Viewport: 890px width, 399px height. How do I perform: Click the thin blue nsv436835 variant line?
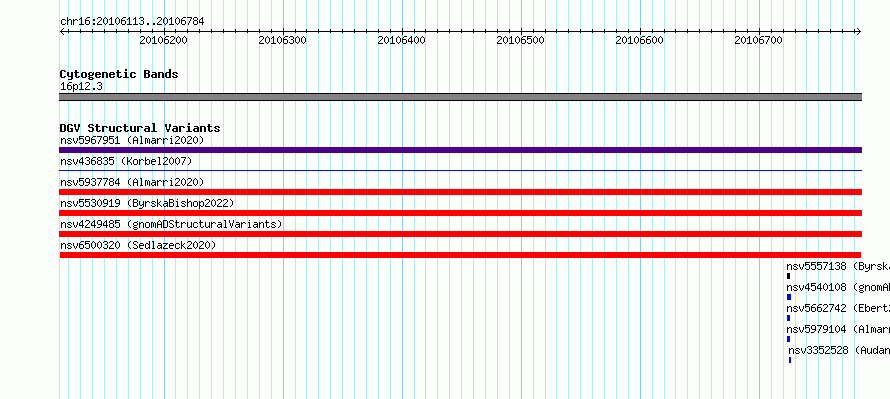[460, 170]
